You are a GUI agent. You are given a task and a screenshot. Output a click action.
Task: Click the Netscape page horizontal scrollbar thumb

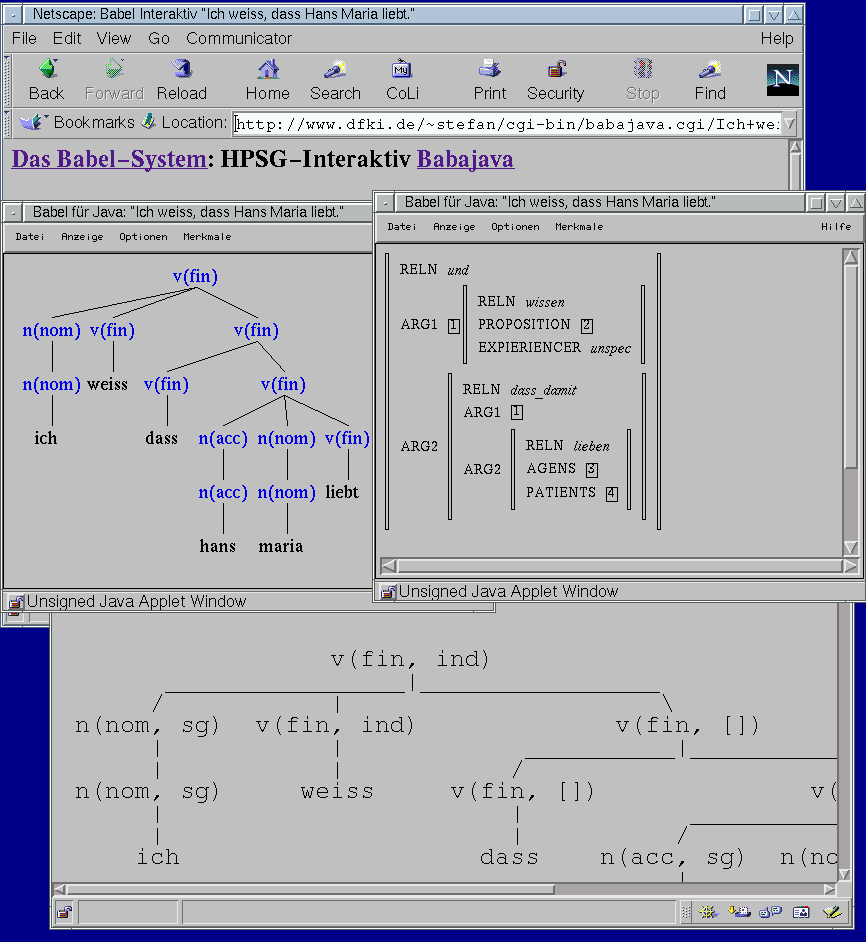[x=310, y=889]
